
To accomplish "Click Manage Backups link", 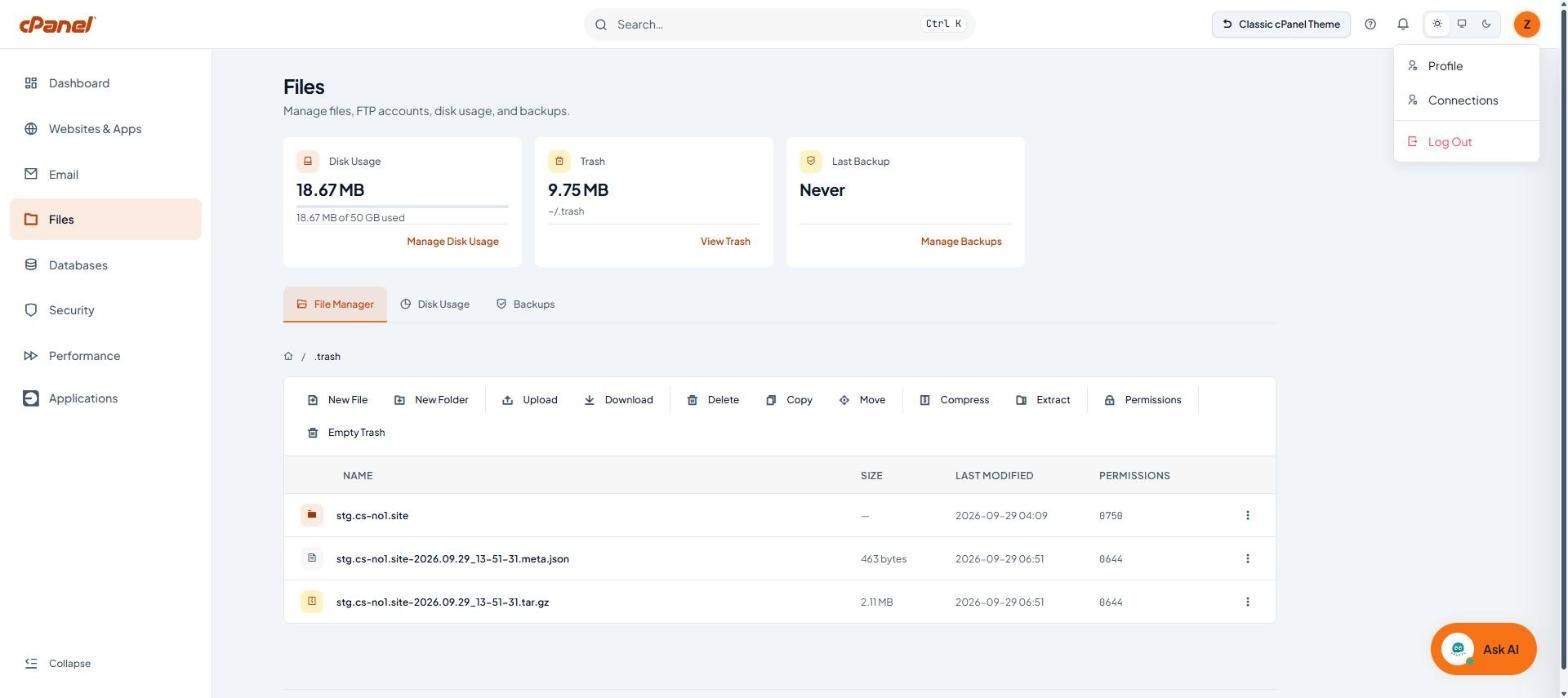I will tap(961, 241).
